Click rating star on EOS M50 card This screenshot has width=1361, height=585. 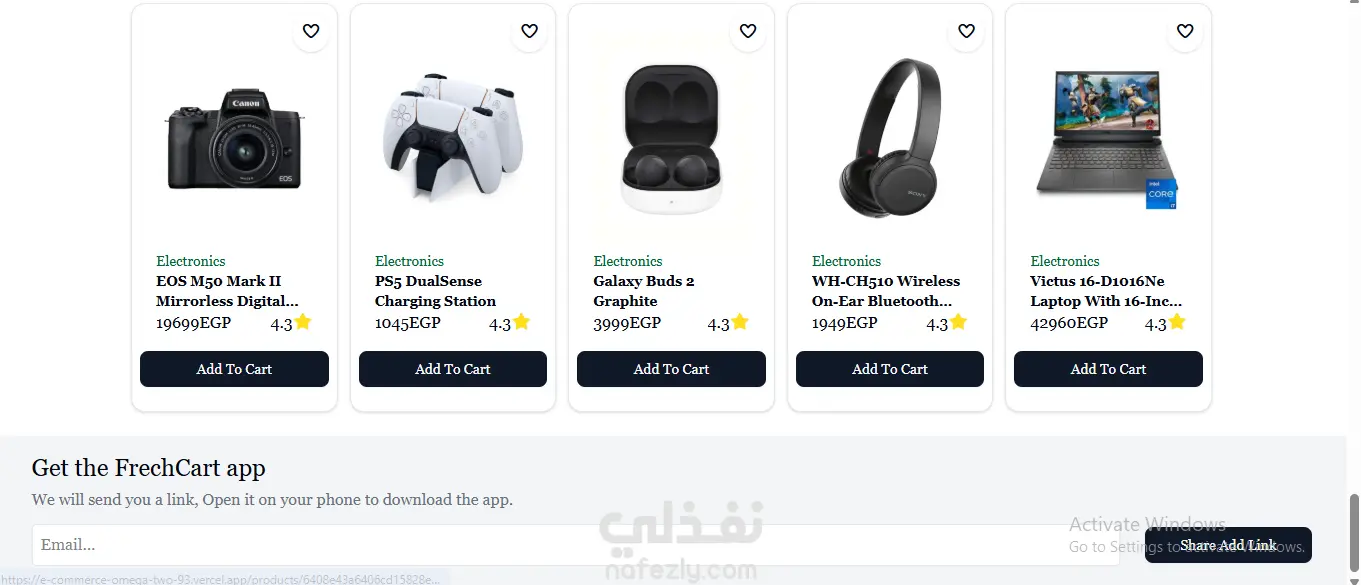(x=303, y=322)
